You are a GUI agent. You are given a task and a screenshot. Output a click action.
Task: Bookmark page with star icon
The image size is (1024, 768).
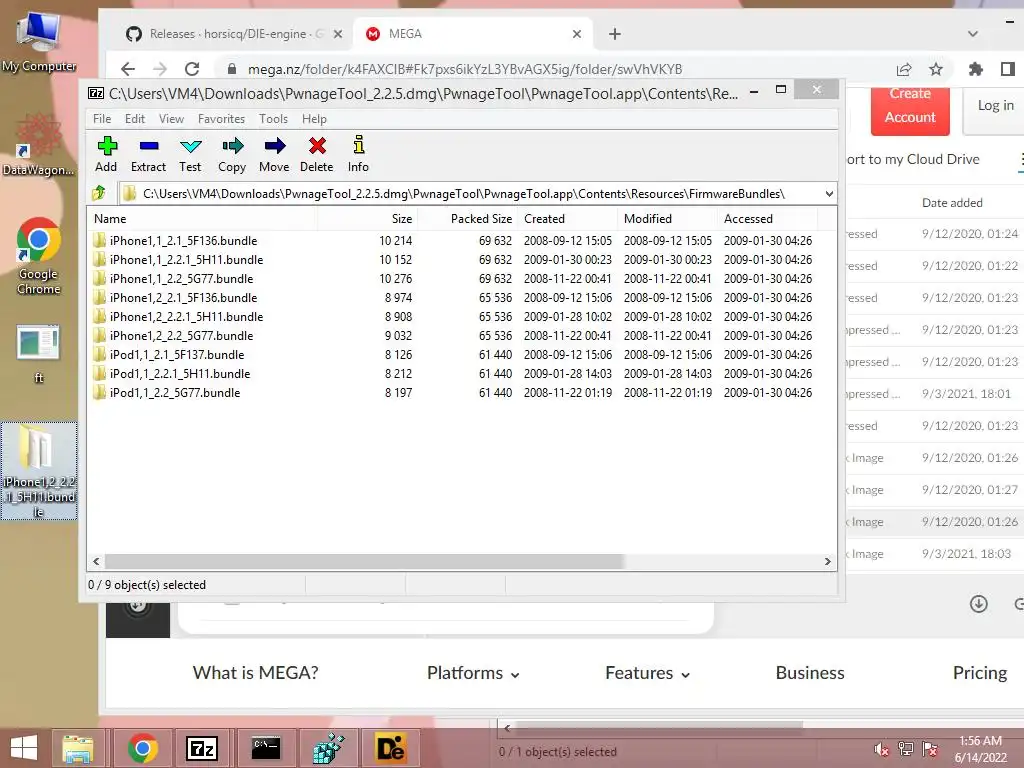pos(936,69)
